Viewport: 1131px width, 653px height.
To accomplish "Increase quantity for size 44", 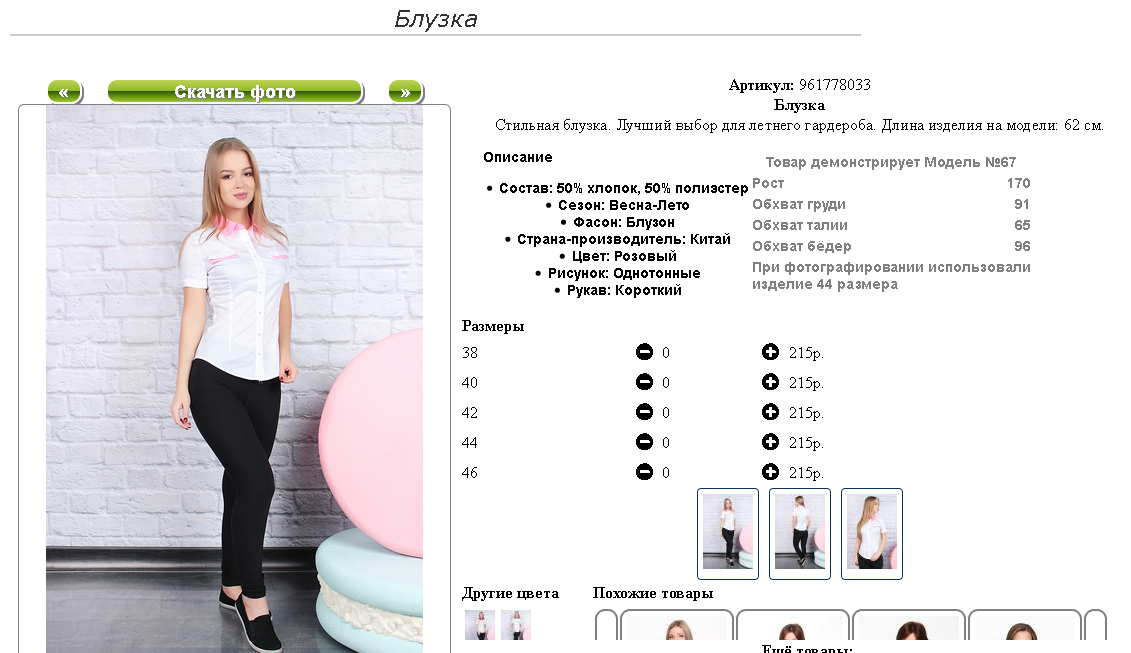I will [x=770, y=442].
